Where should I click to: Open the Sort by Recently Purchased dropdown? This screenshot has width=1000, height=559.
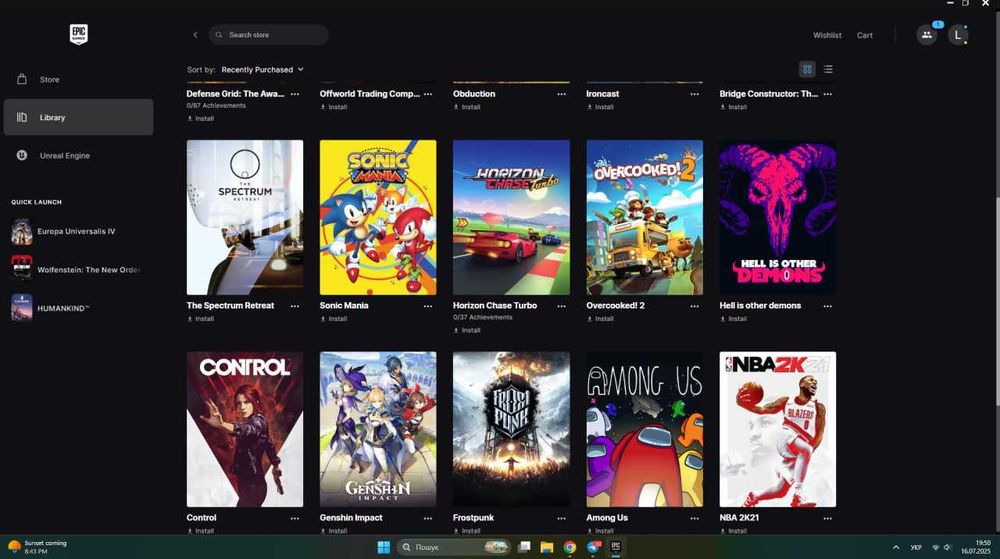click(x=262, y=69)
